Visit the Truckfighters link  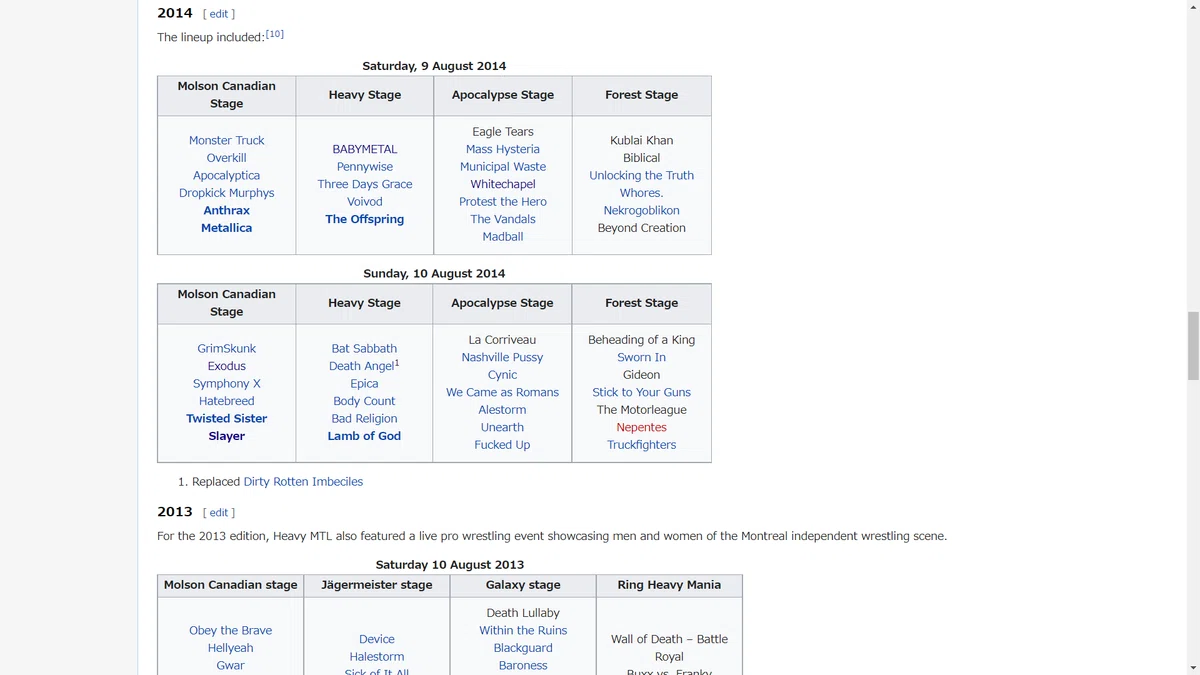[642, 445]
